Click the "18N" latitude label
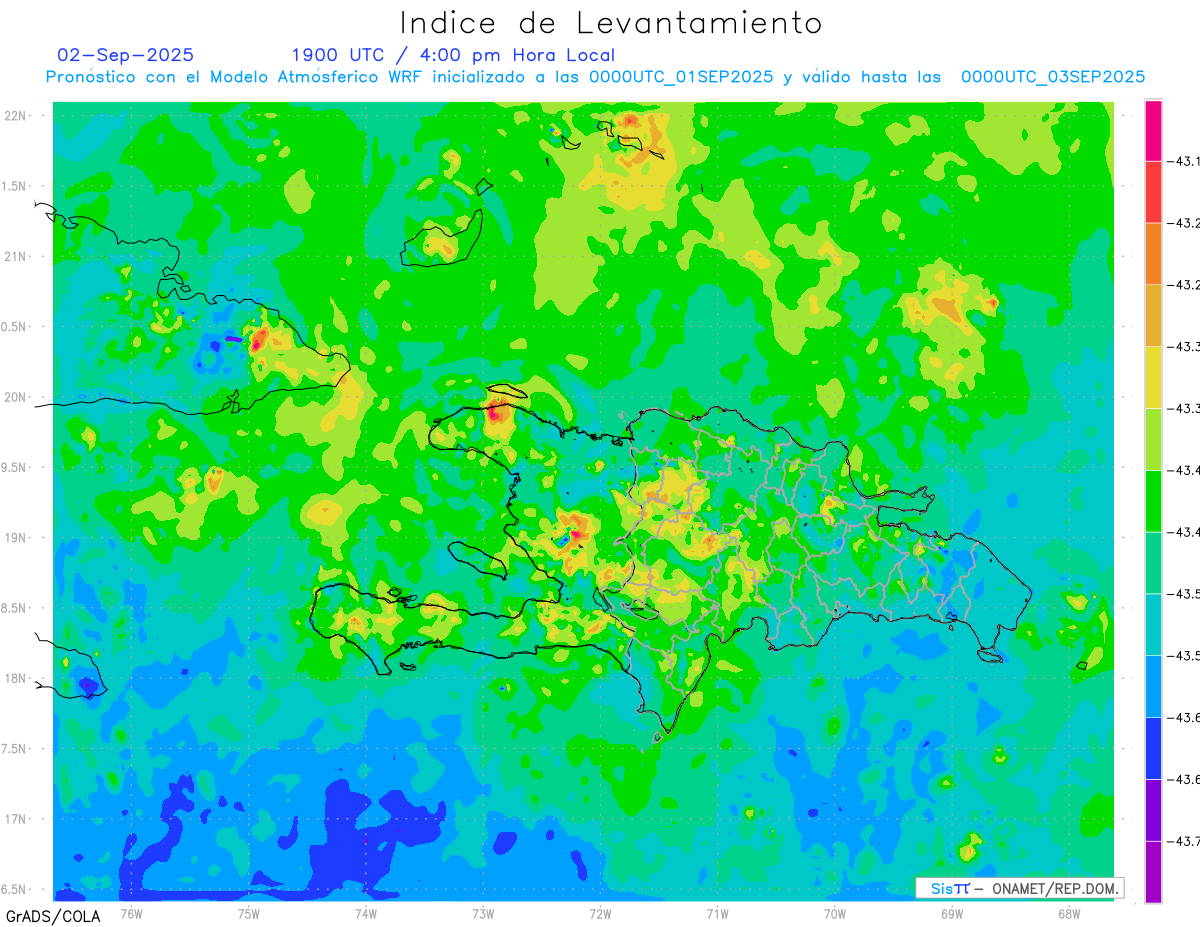This screenshot has height=927, width=1200. pos(17,678)
